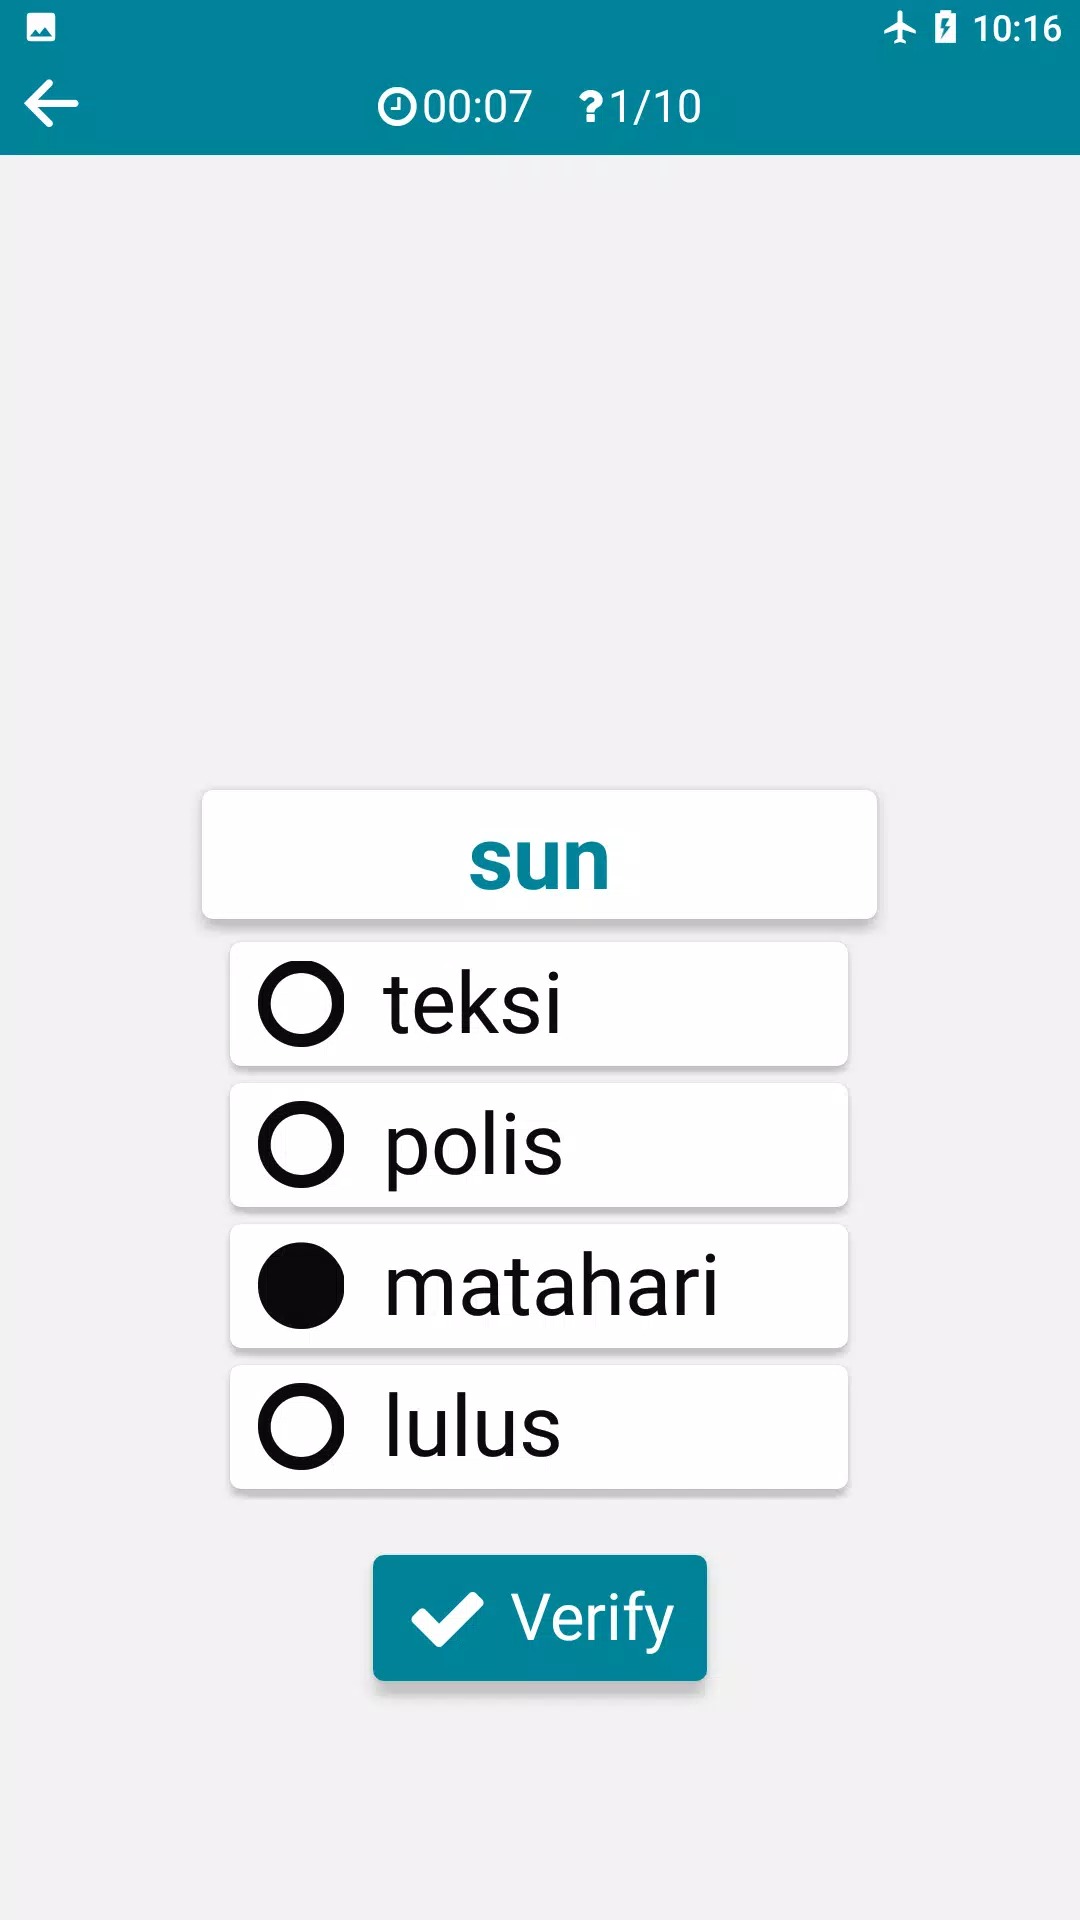The height and width of the screenshot is (1920, 1080).
Task: Tap the clock timer icon
Action: [x=396, y=106]
